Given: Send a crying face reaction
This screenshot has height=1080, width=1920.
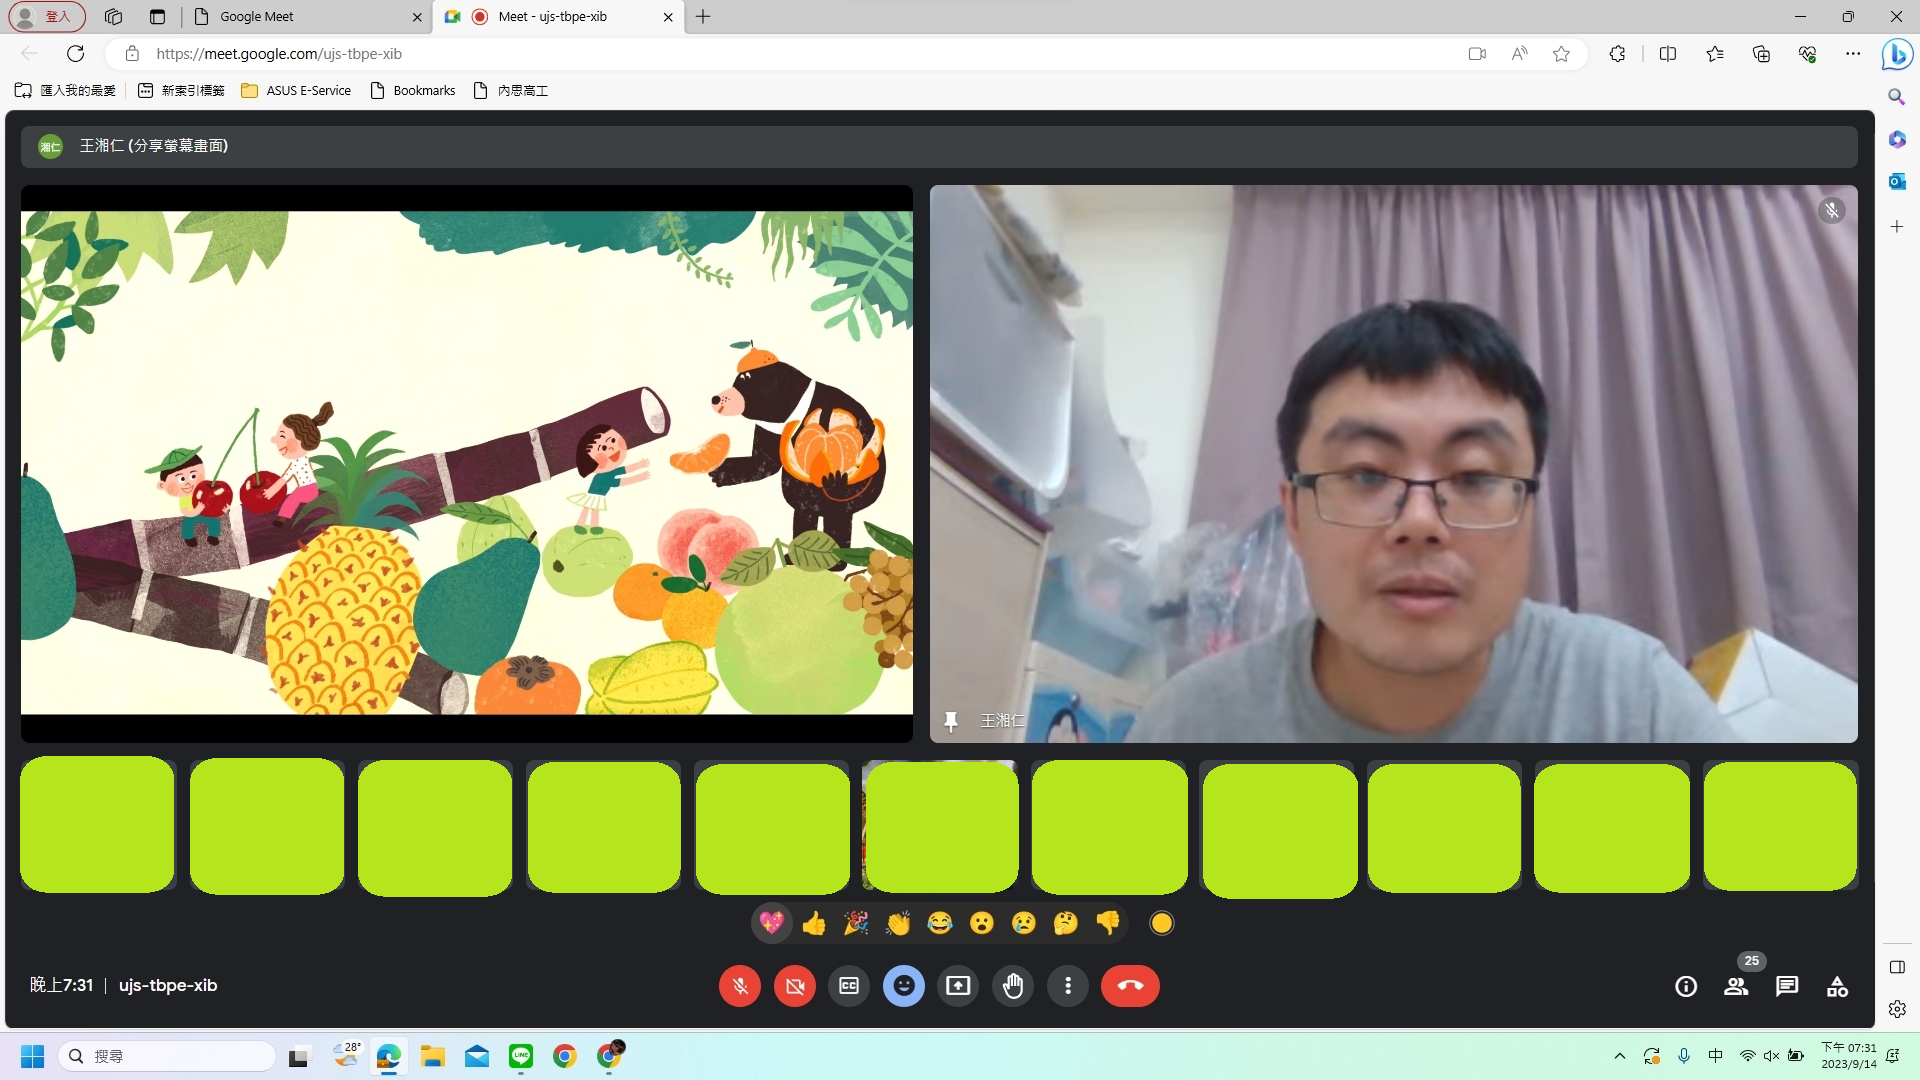Looking at the screenshot, I should click(x=1024, y=923).
